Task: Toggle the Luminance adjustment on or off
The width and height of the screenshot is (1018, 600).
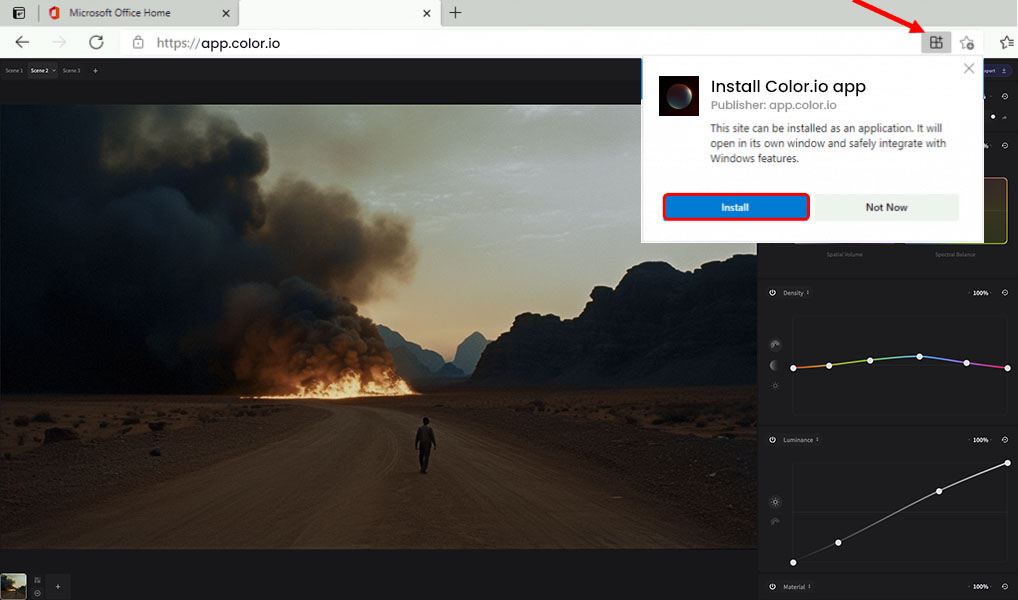Action: coord(772,439)
